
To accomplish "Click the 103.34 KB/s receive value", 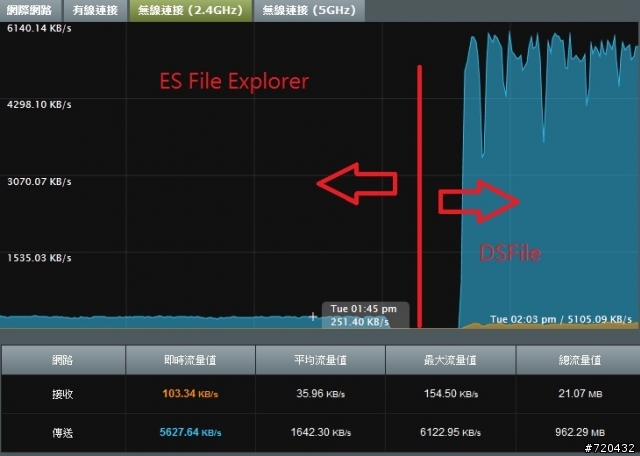I will pyautogui.click(x=190, y=394).
